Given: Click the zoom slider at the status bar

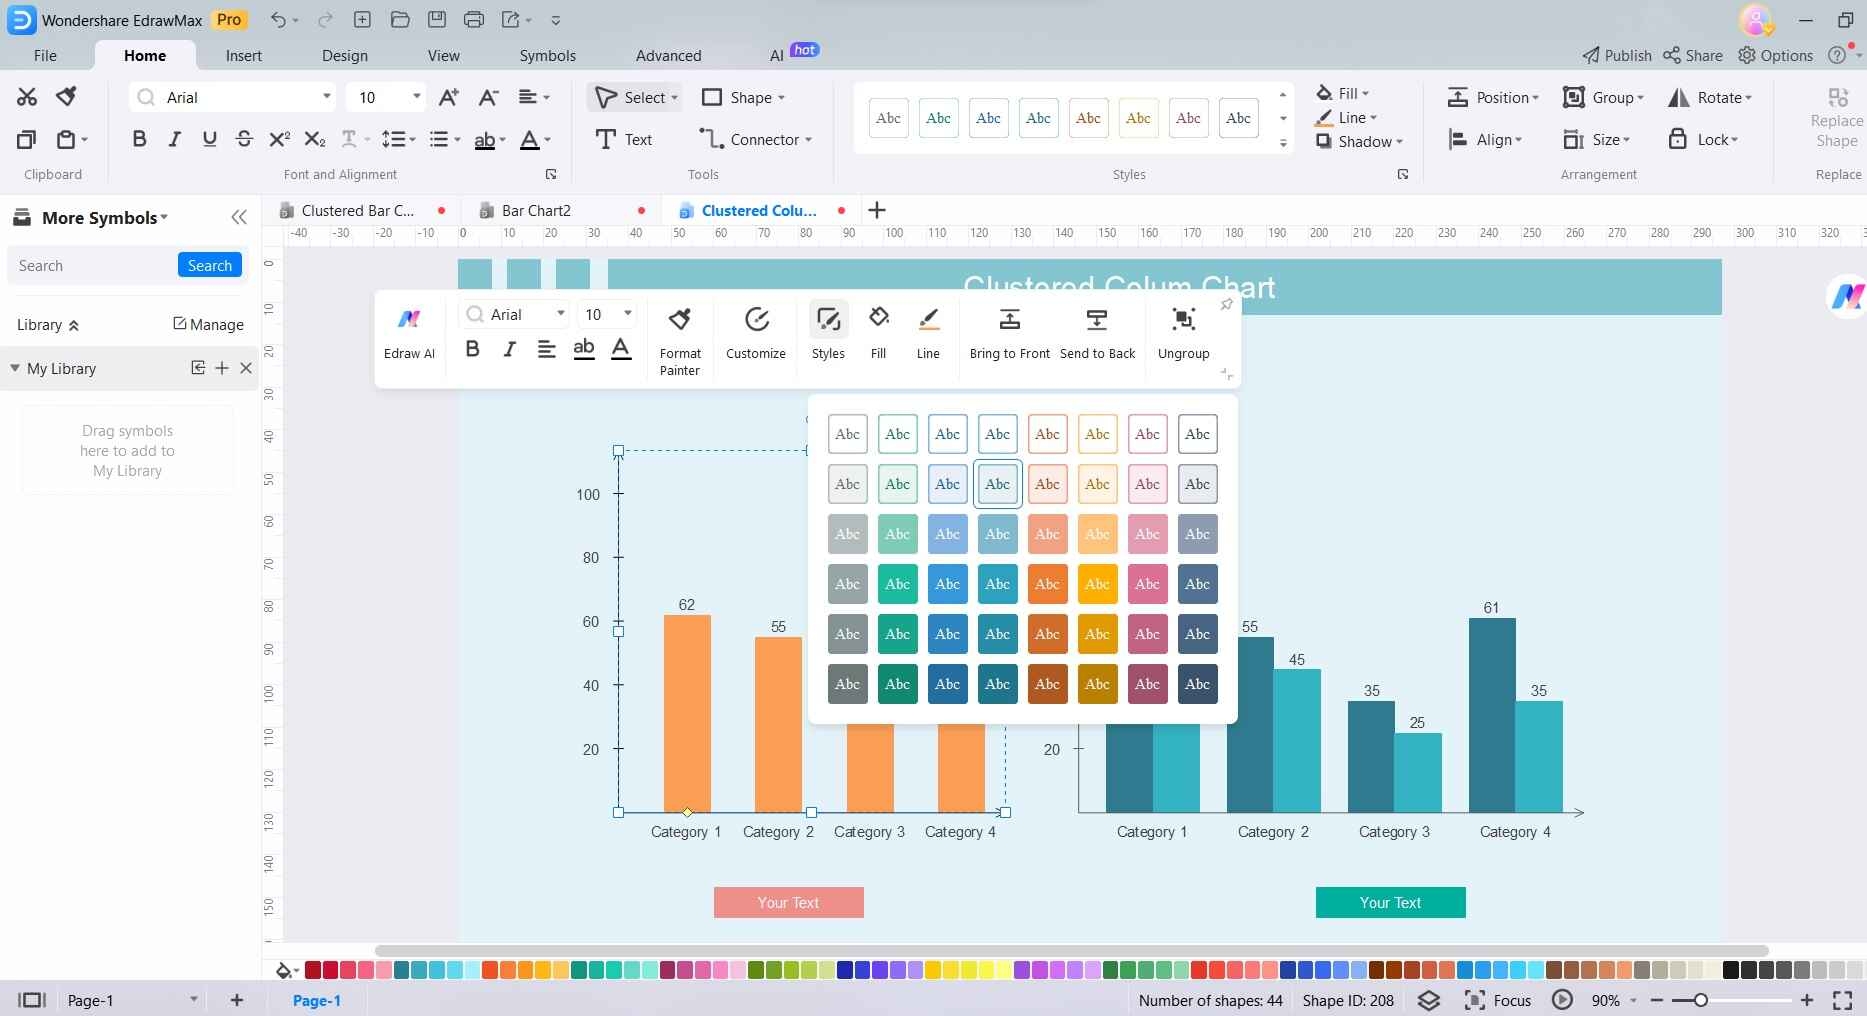Looking at the screenshot, I should pyautogui.click(x=1700, y=1000).
